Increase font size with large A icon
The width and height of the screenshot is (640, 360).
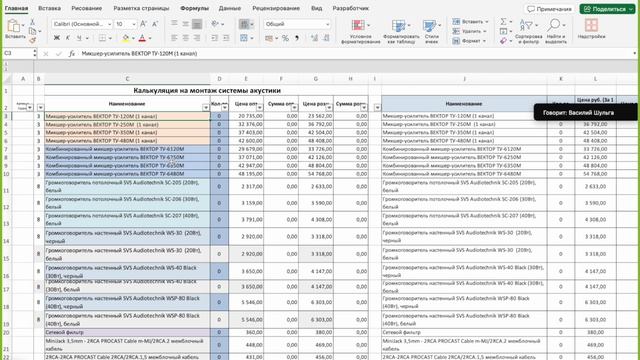143,24
